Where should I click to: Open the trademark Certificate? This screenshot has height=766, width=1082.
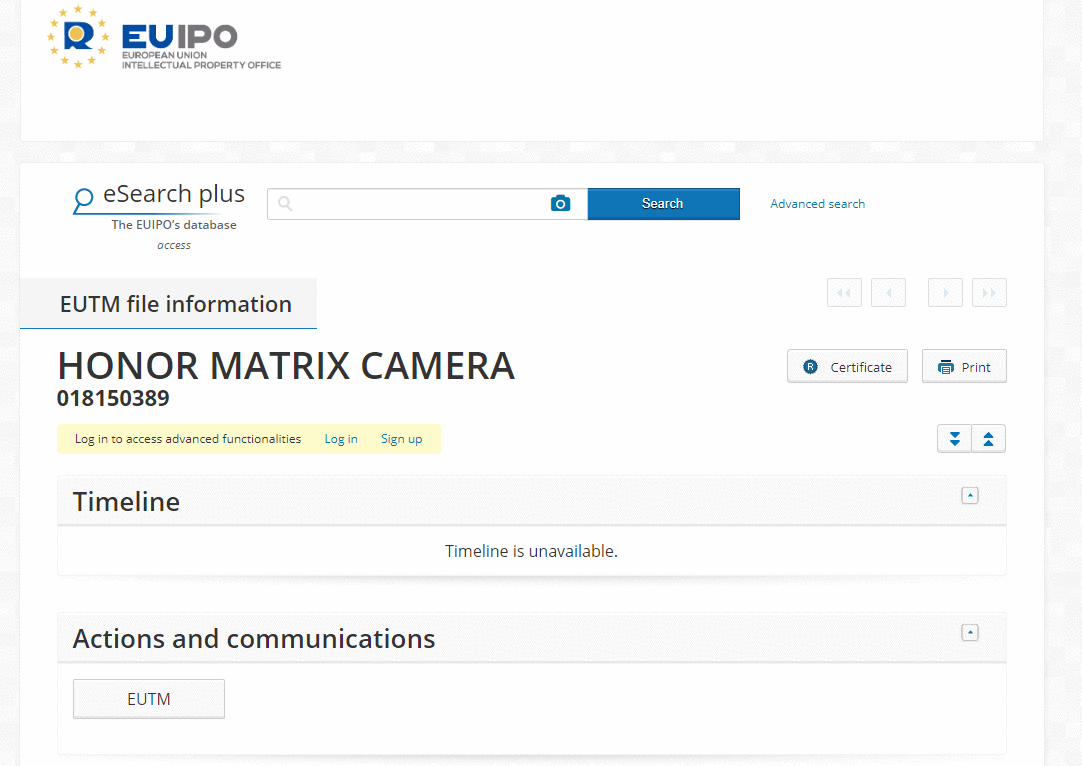click(x=847, y=366)
